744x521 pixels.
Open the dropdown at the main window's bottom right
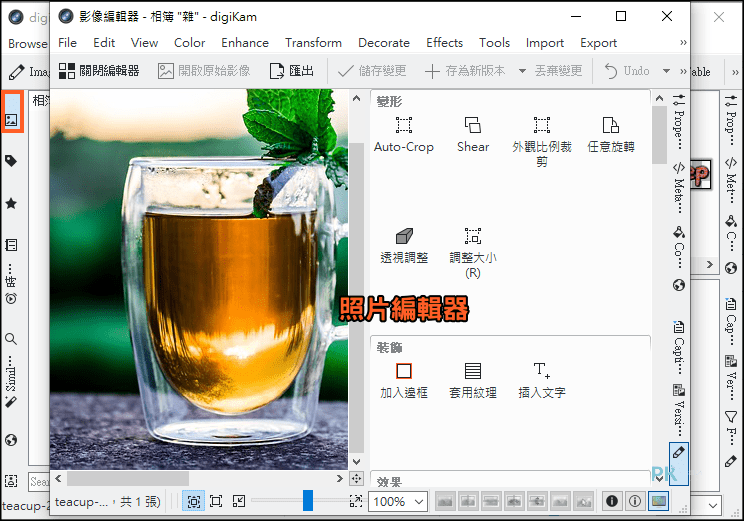(713, 506)
